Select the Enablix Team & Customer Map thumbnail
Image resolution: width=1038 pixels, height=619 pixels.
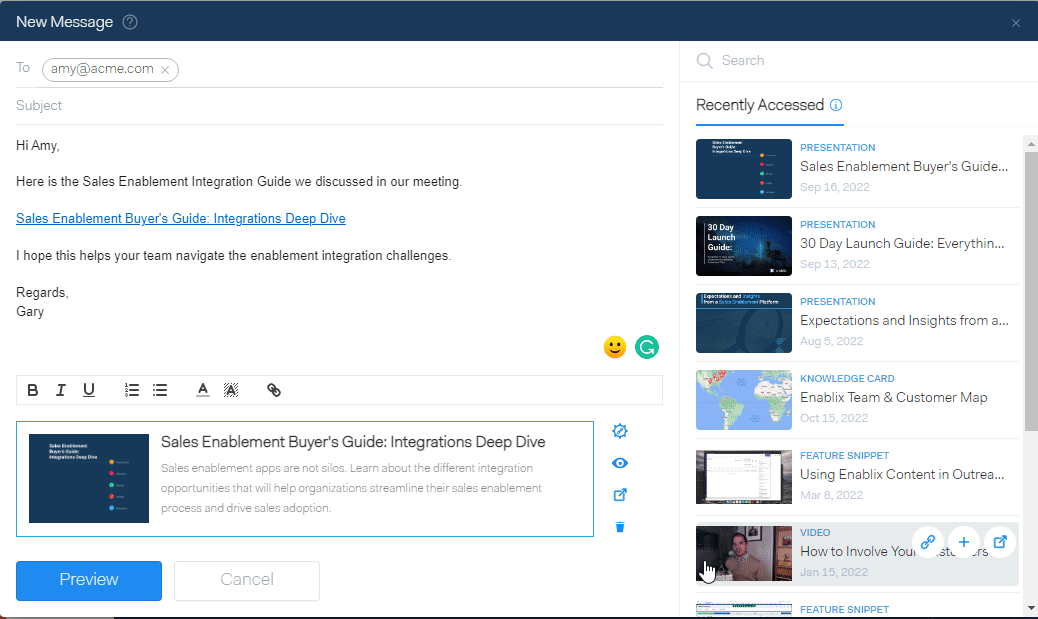tap(743, 400)
